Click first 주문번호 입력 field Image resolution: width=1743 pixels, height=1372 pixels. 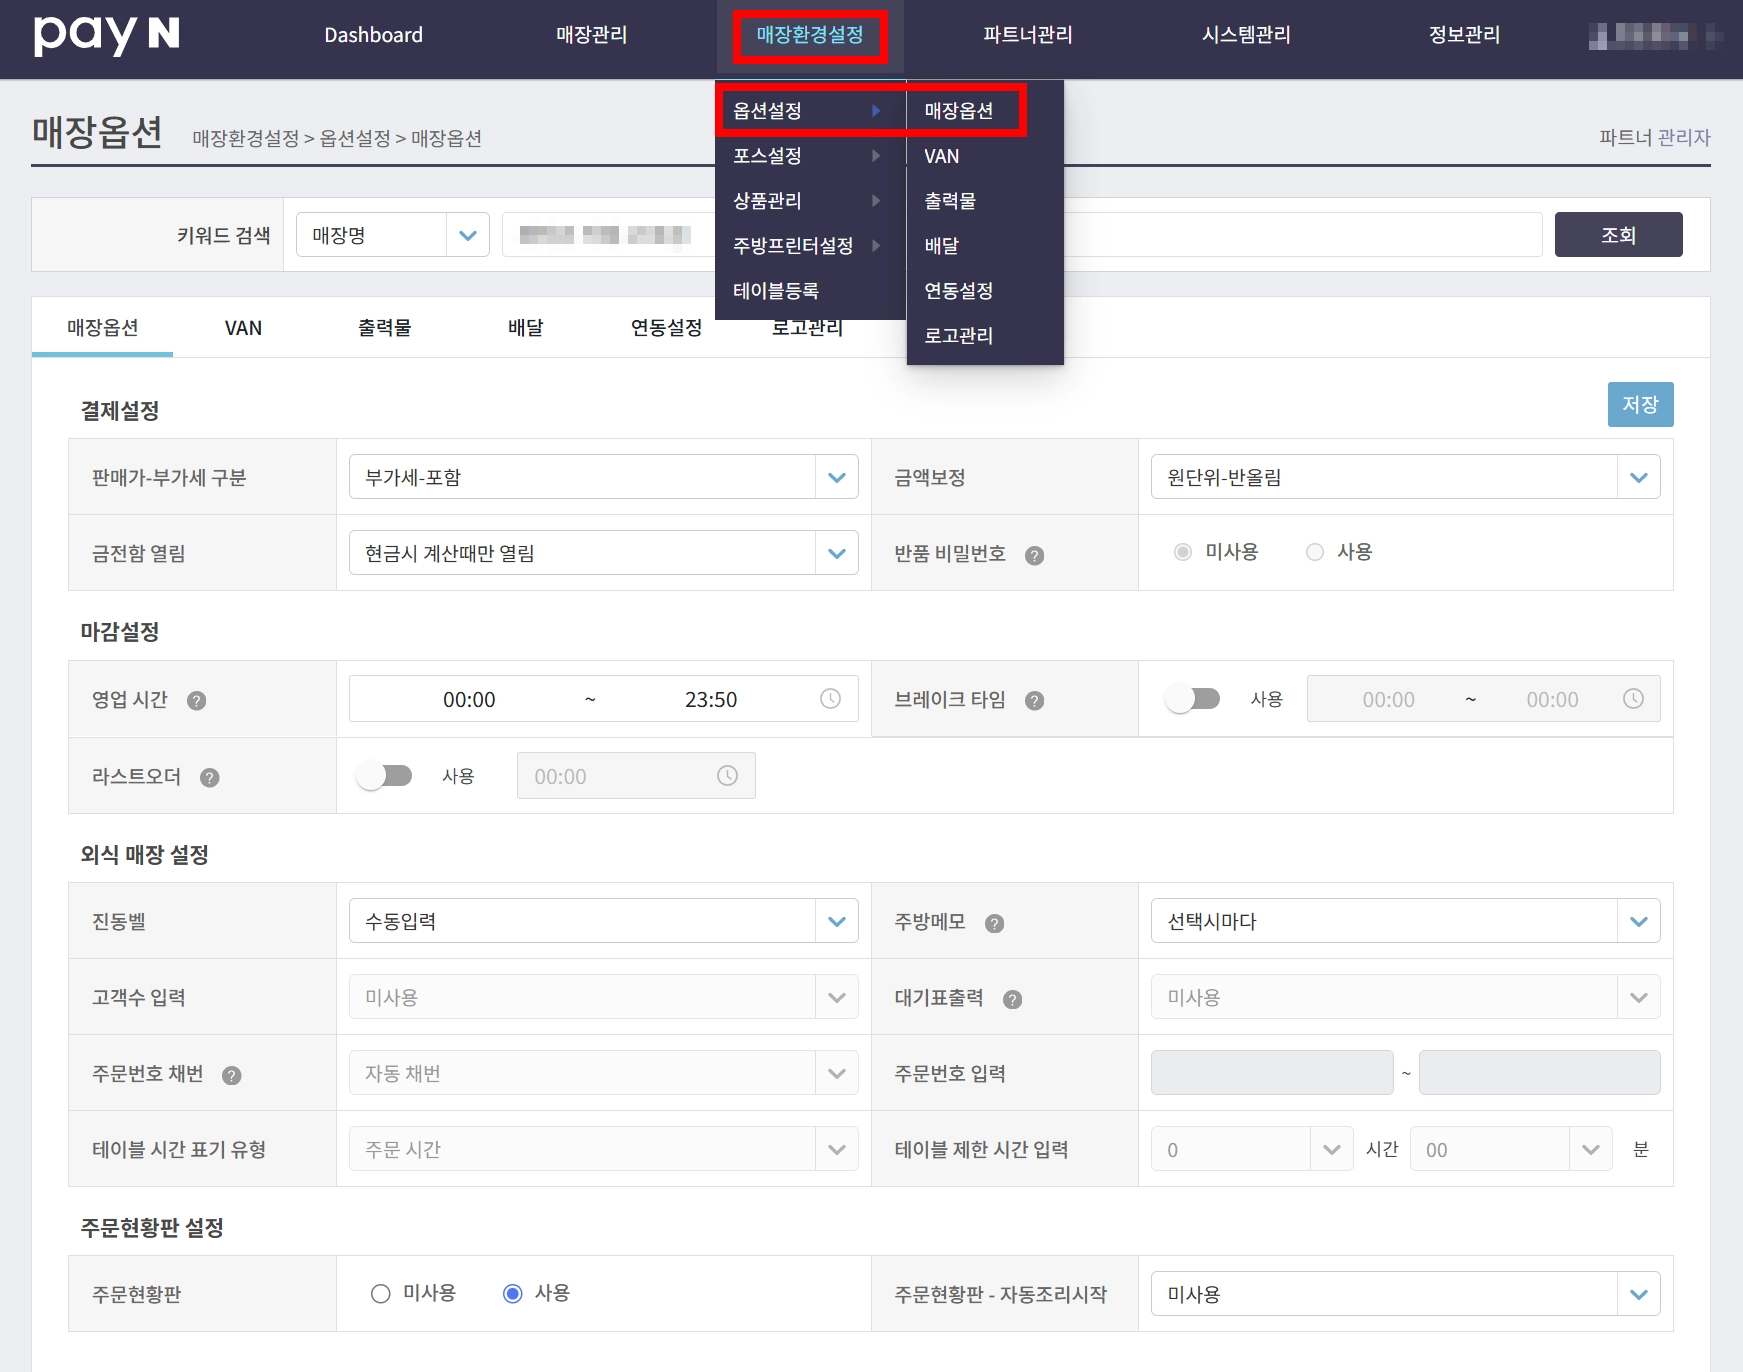point(1272,1073)
